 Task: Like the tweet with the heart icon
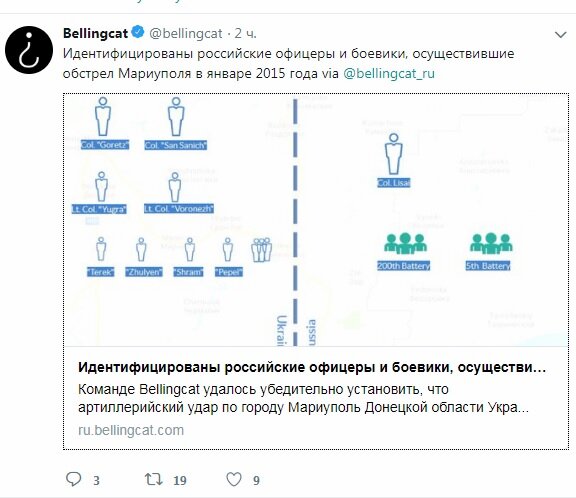pyautogui.click(x=234, y=479)
